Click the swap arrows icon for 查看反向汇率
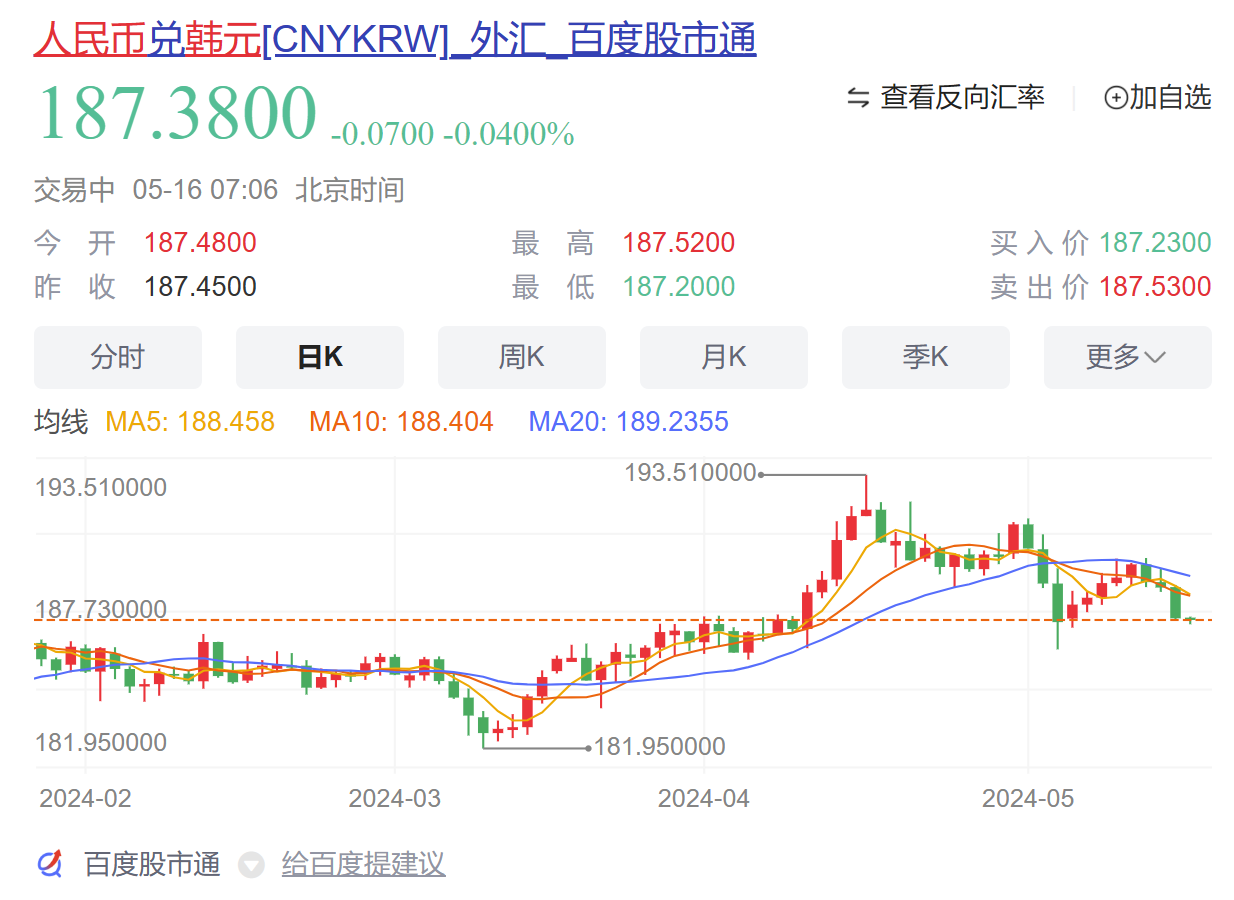The width and height of the screenshot is (1234, 900). pos(858,97)
